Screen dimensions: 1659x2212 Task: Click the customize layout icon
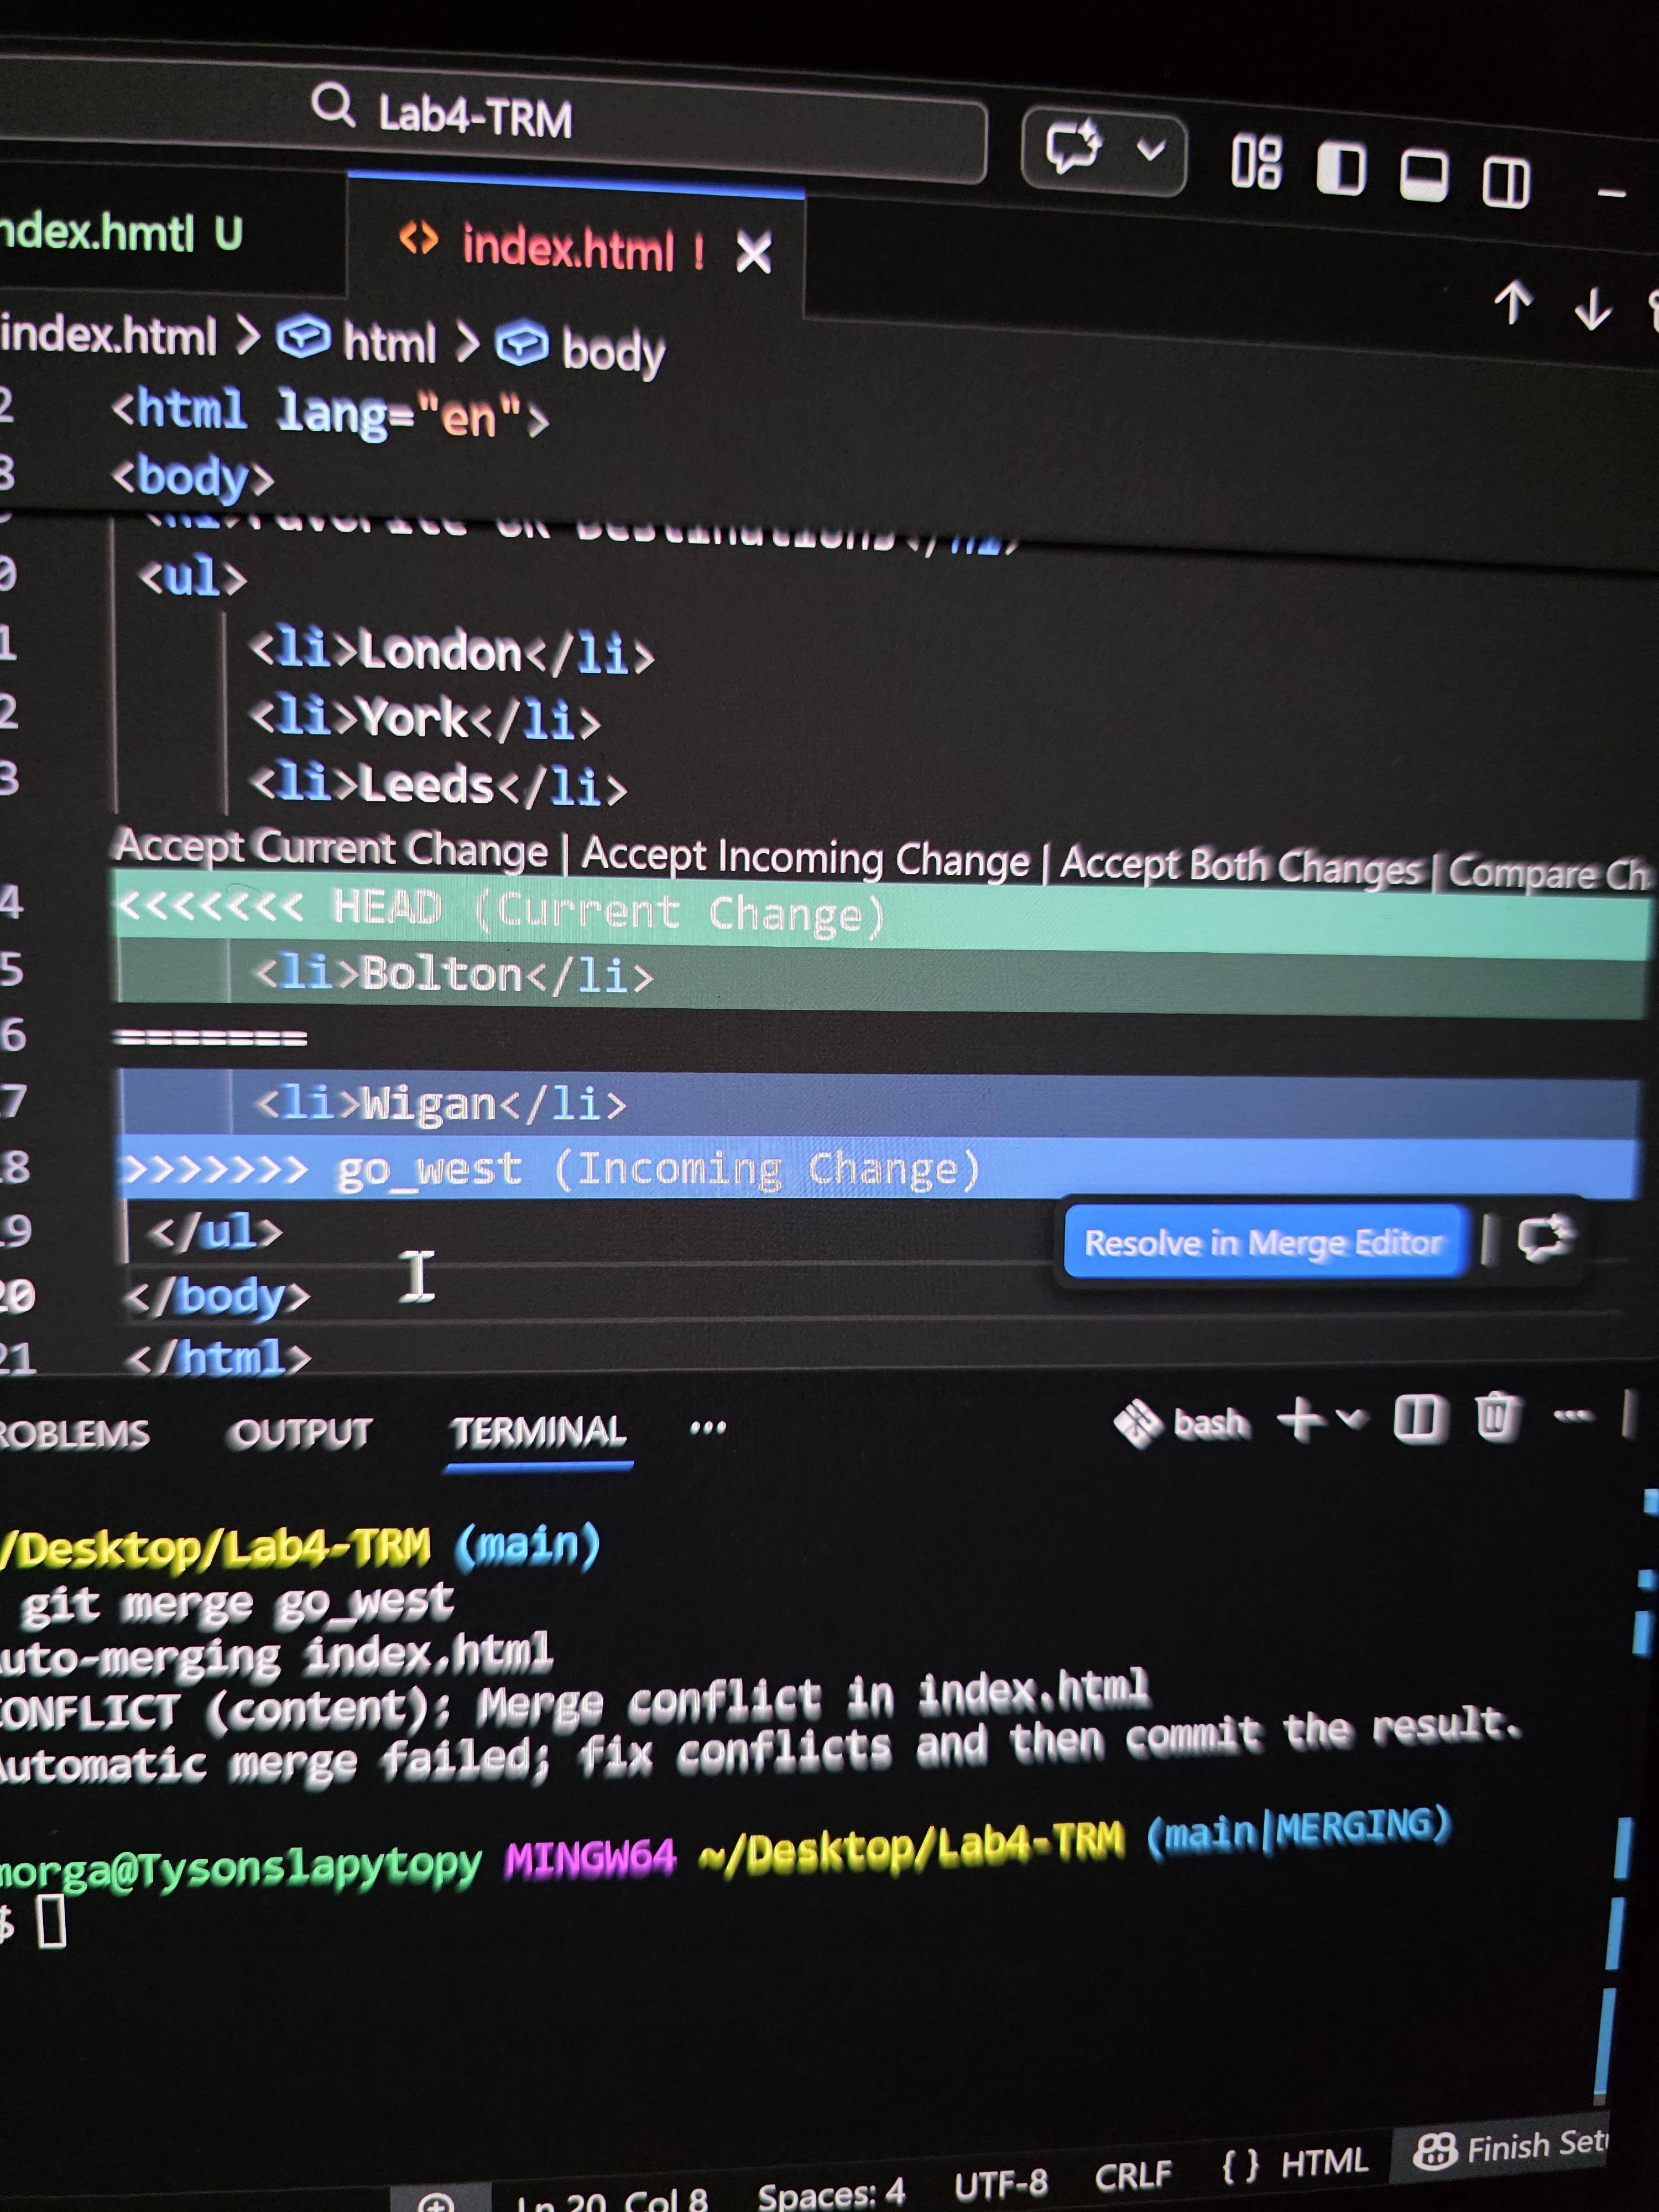[1255, 162]
